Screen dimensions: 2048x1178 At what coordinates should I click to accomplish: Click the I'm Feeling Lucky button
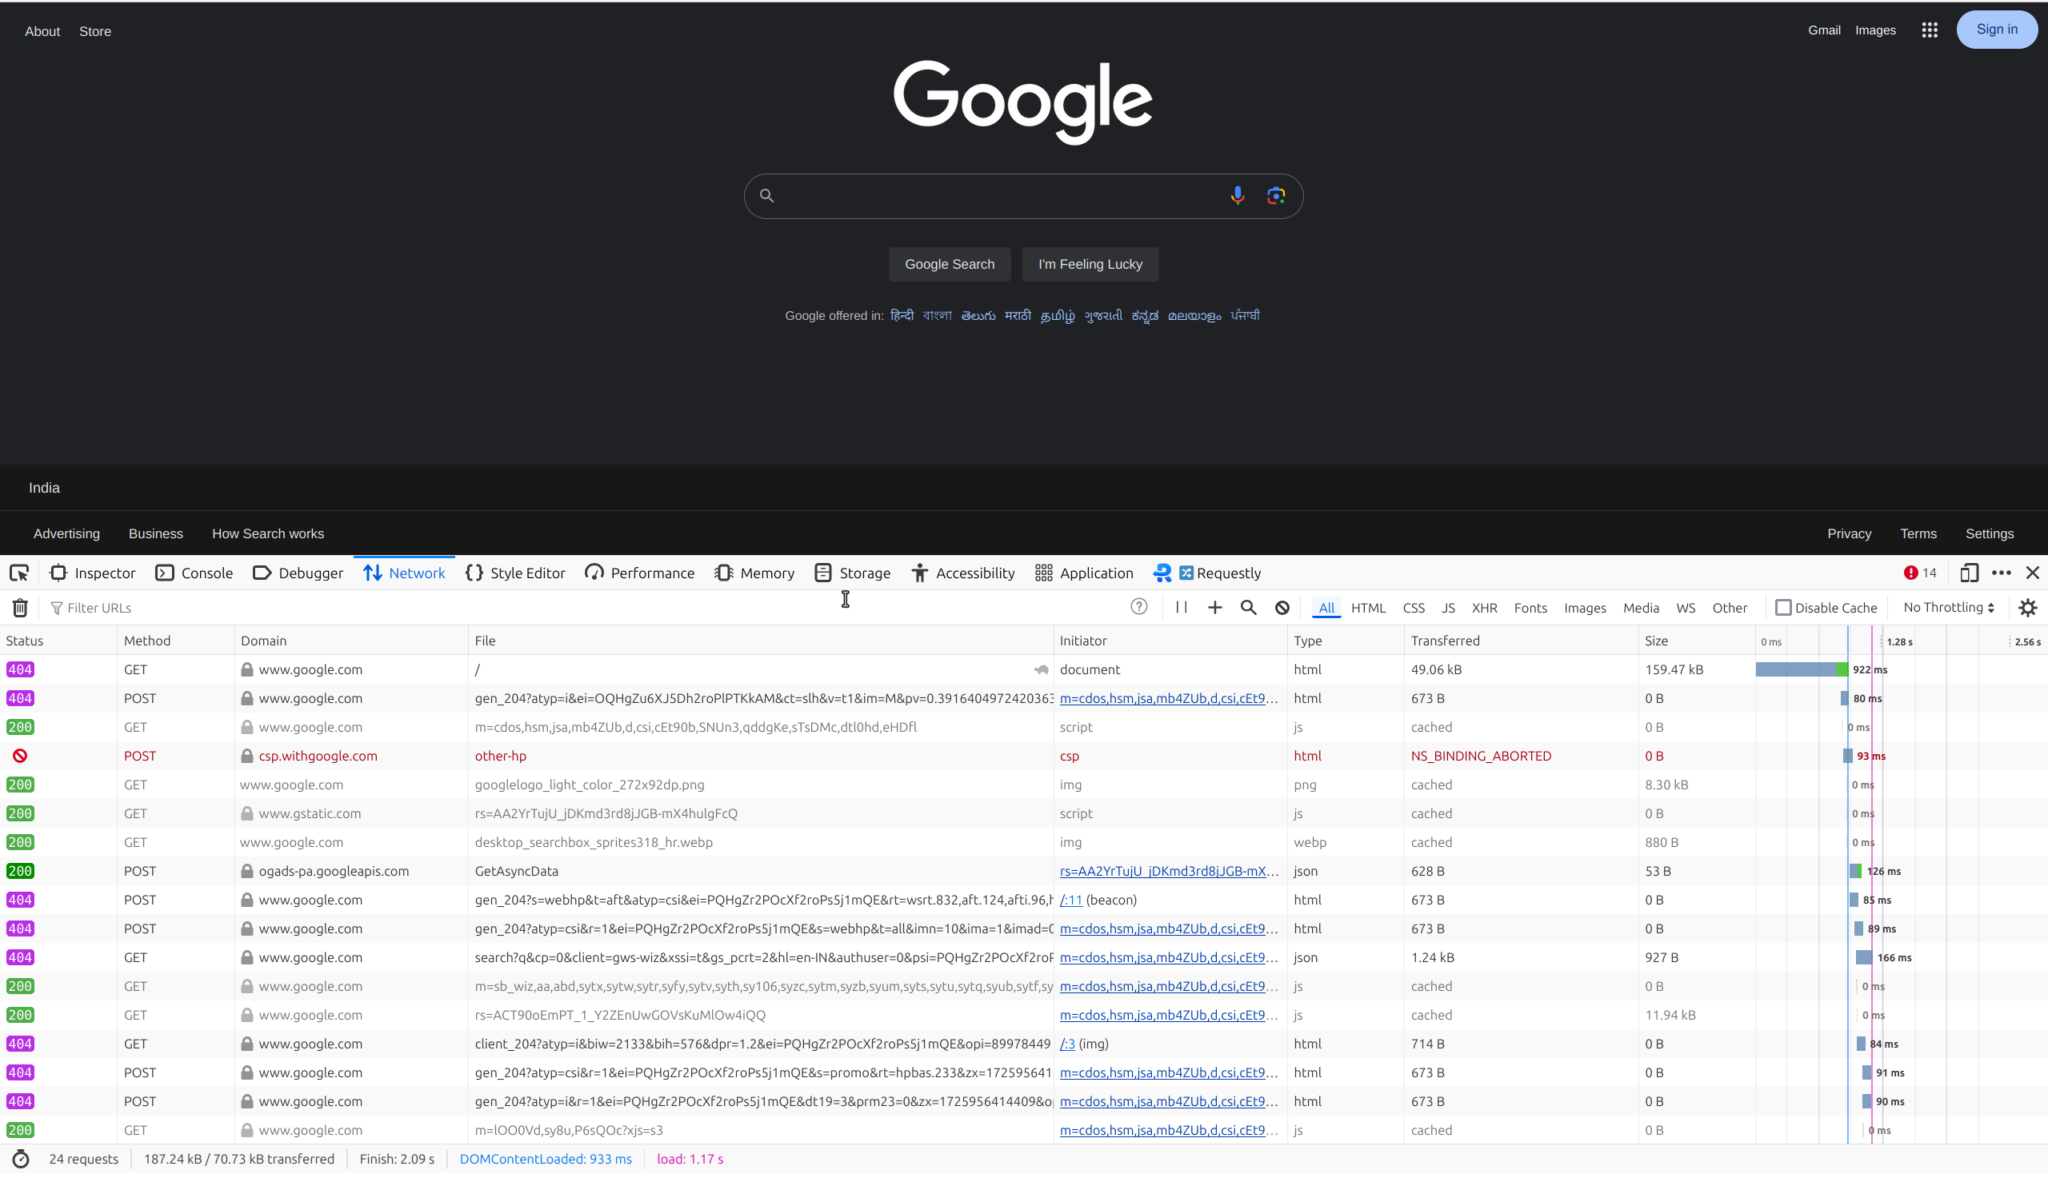[x=1089, y=264]
